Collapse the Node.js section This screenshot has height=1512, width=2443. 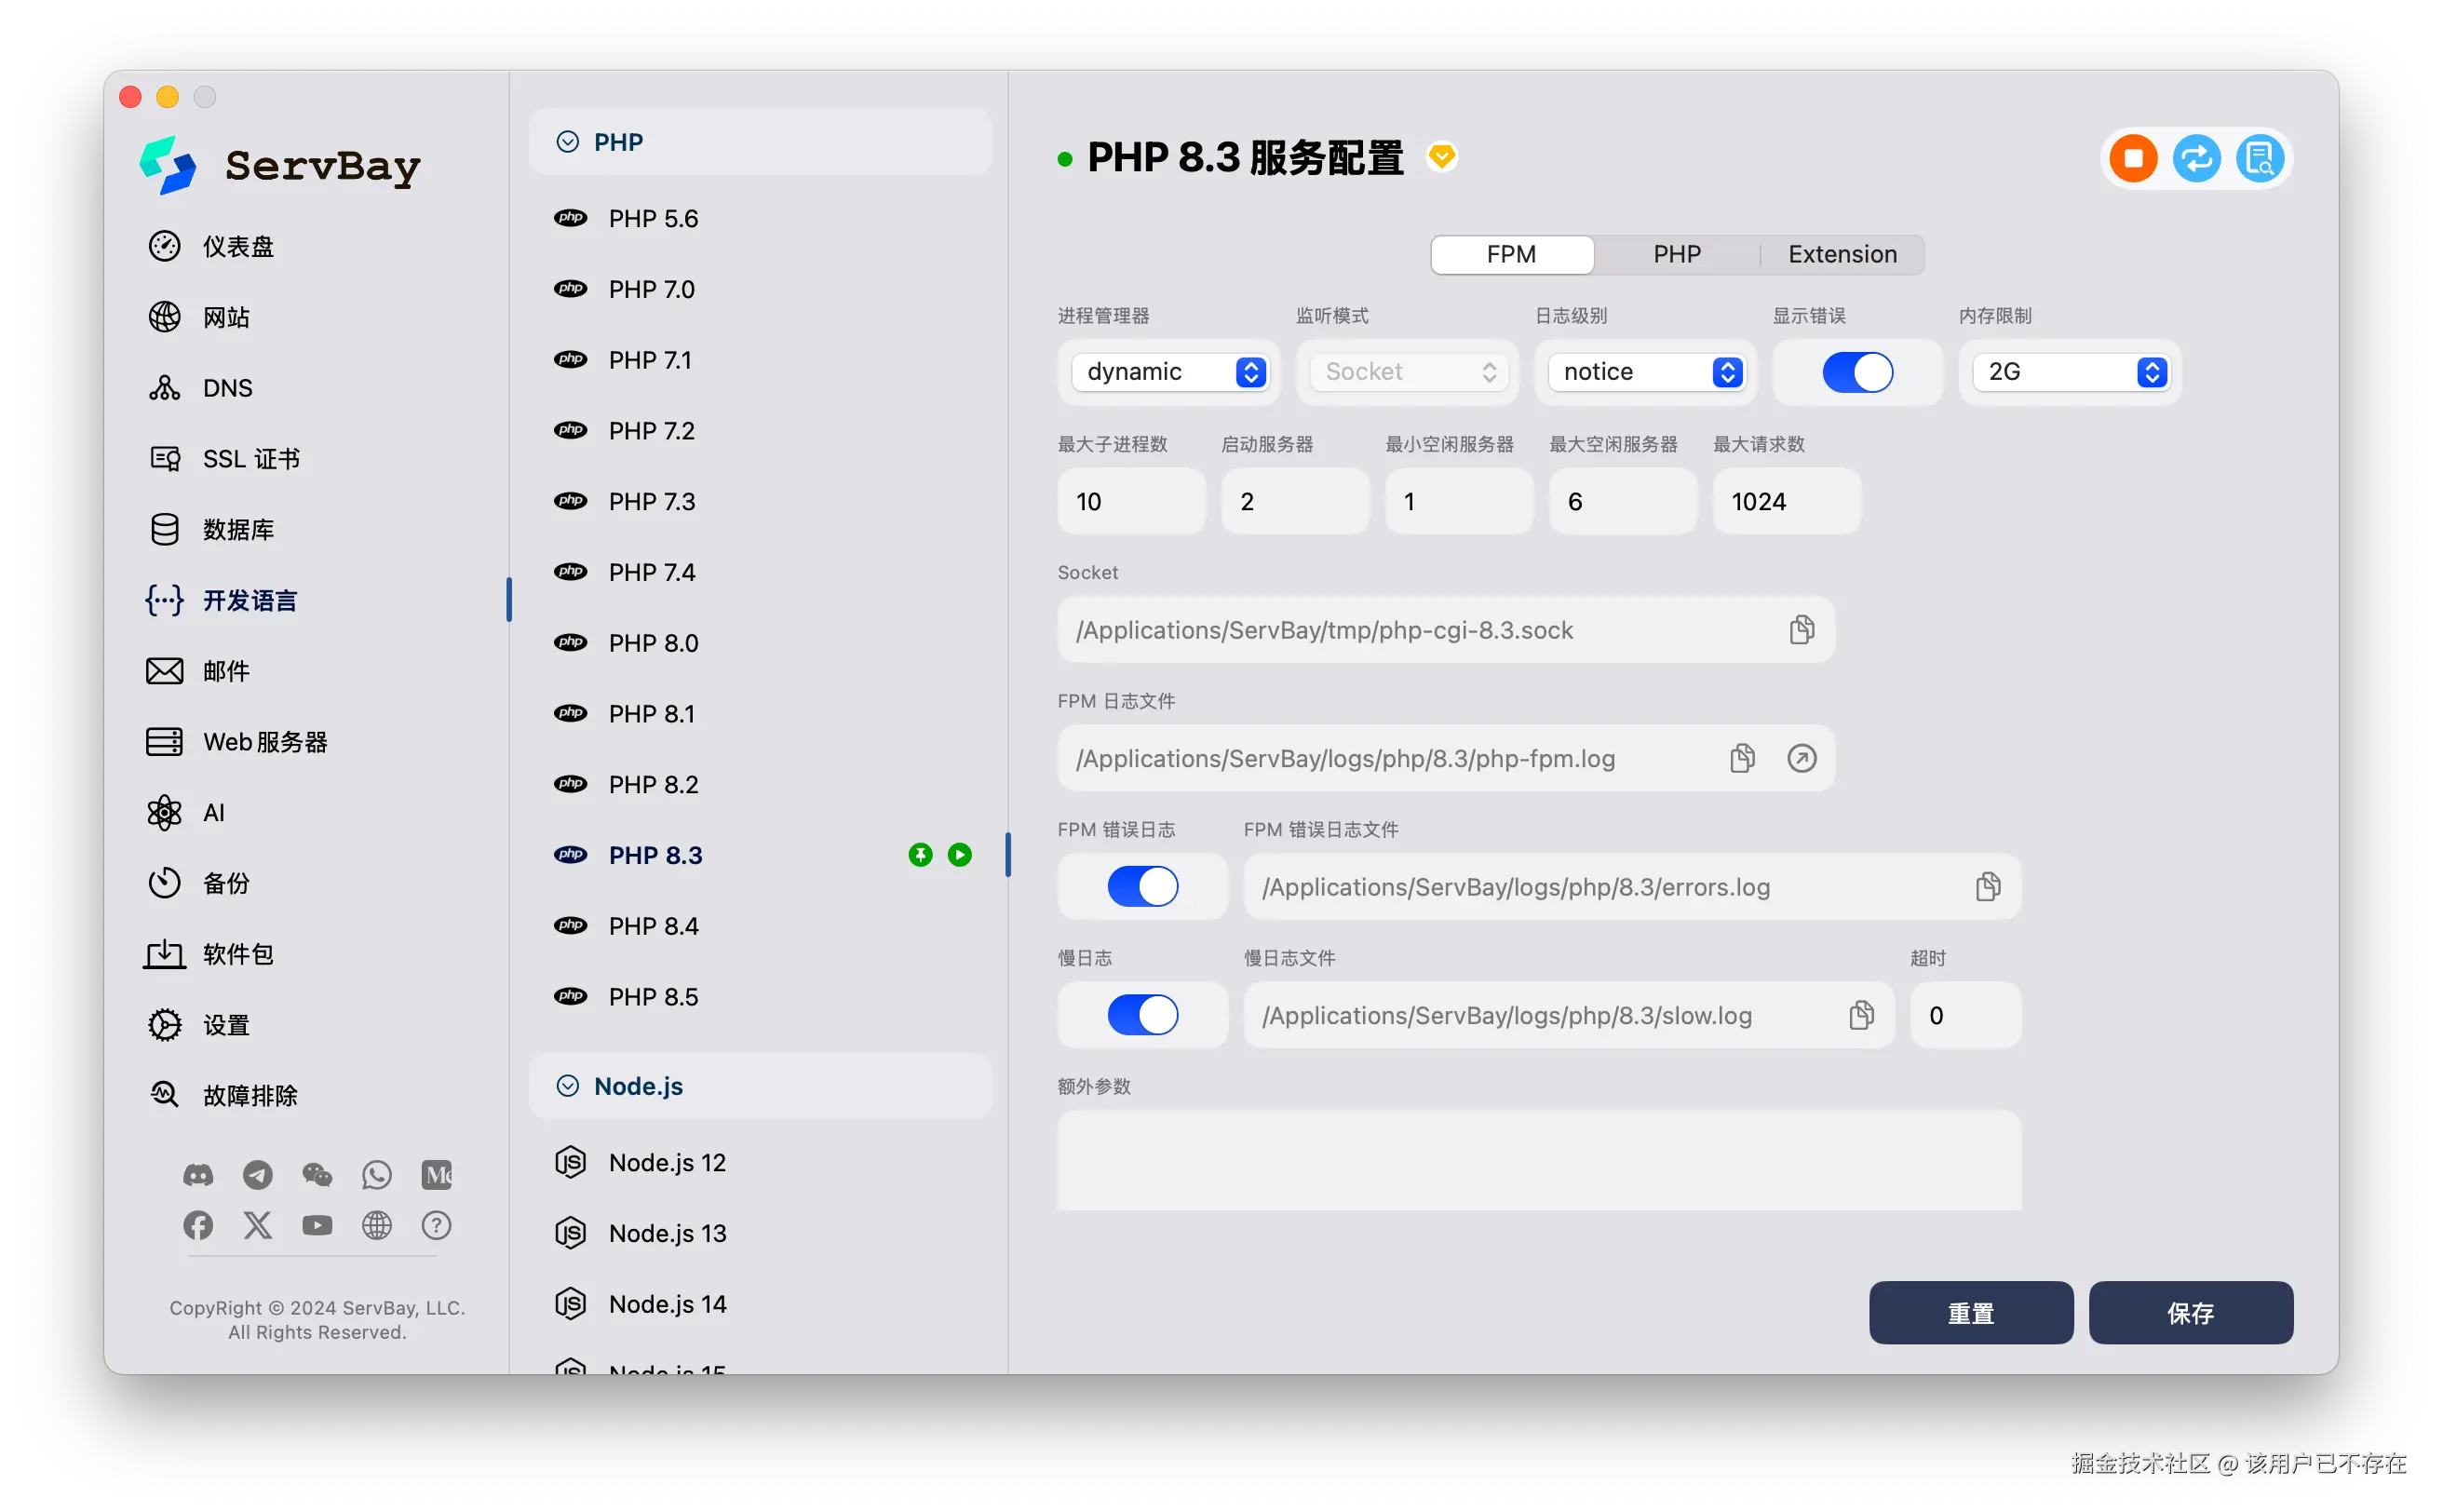coord(567,1086)
